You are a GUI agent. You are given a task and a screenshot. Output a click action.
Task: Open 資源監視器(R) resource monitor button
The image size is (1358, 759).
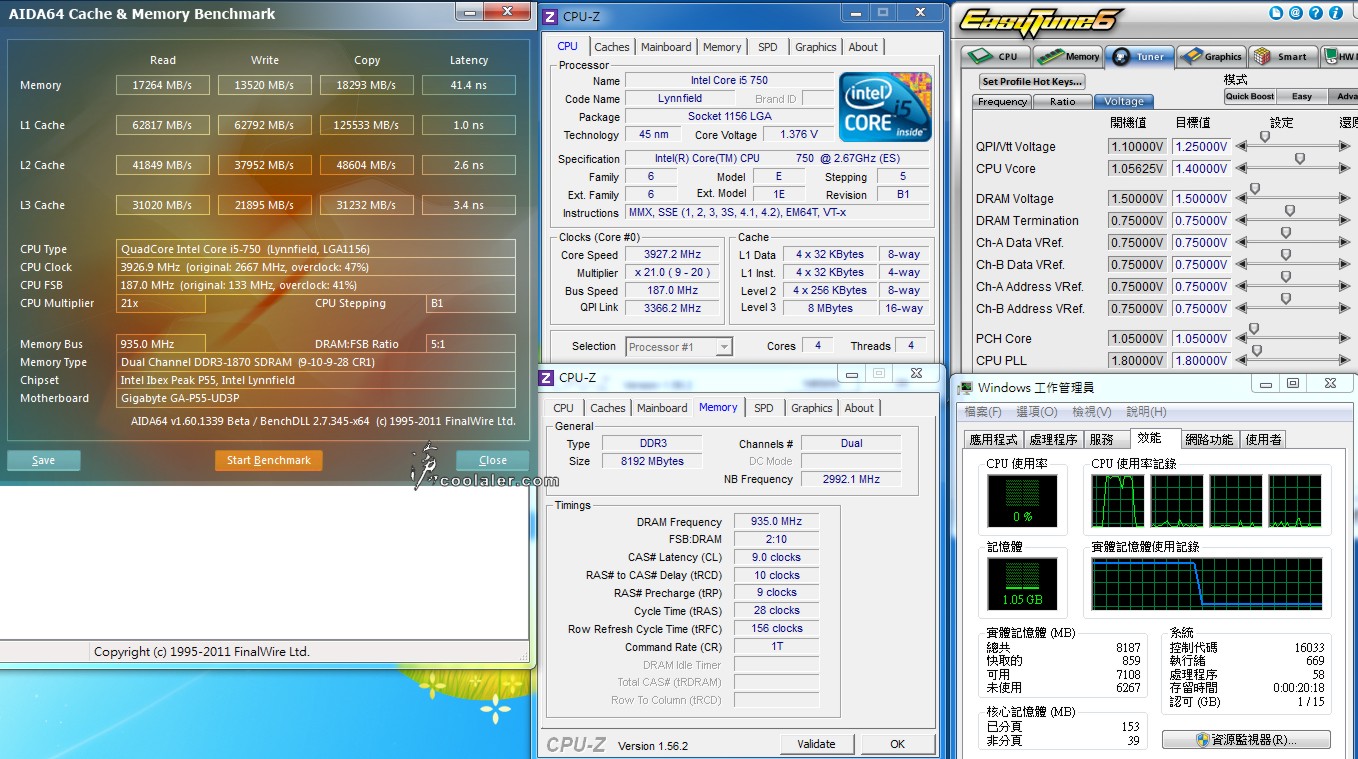[1246, 740]
